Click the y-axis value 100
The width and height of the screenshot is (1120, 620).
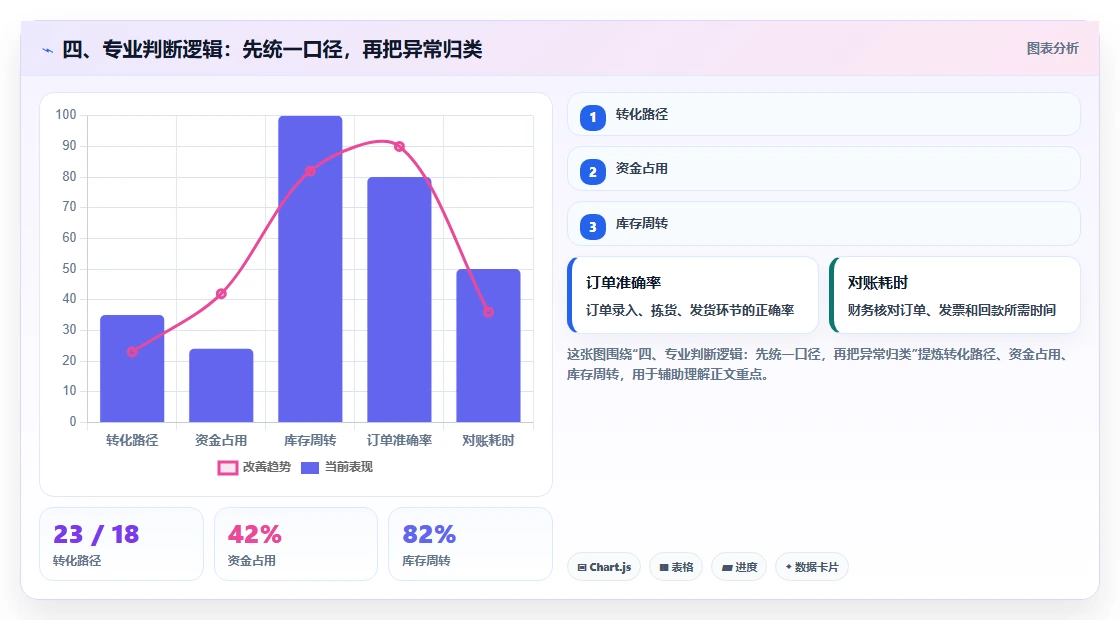(66, 115)
